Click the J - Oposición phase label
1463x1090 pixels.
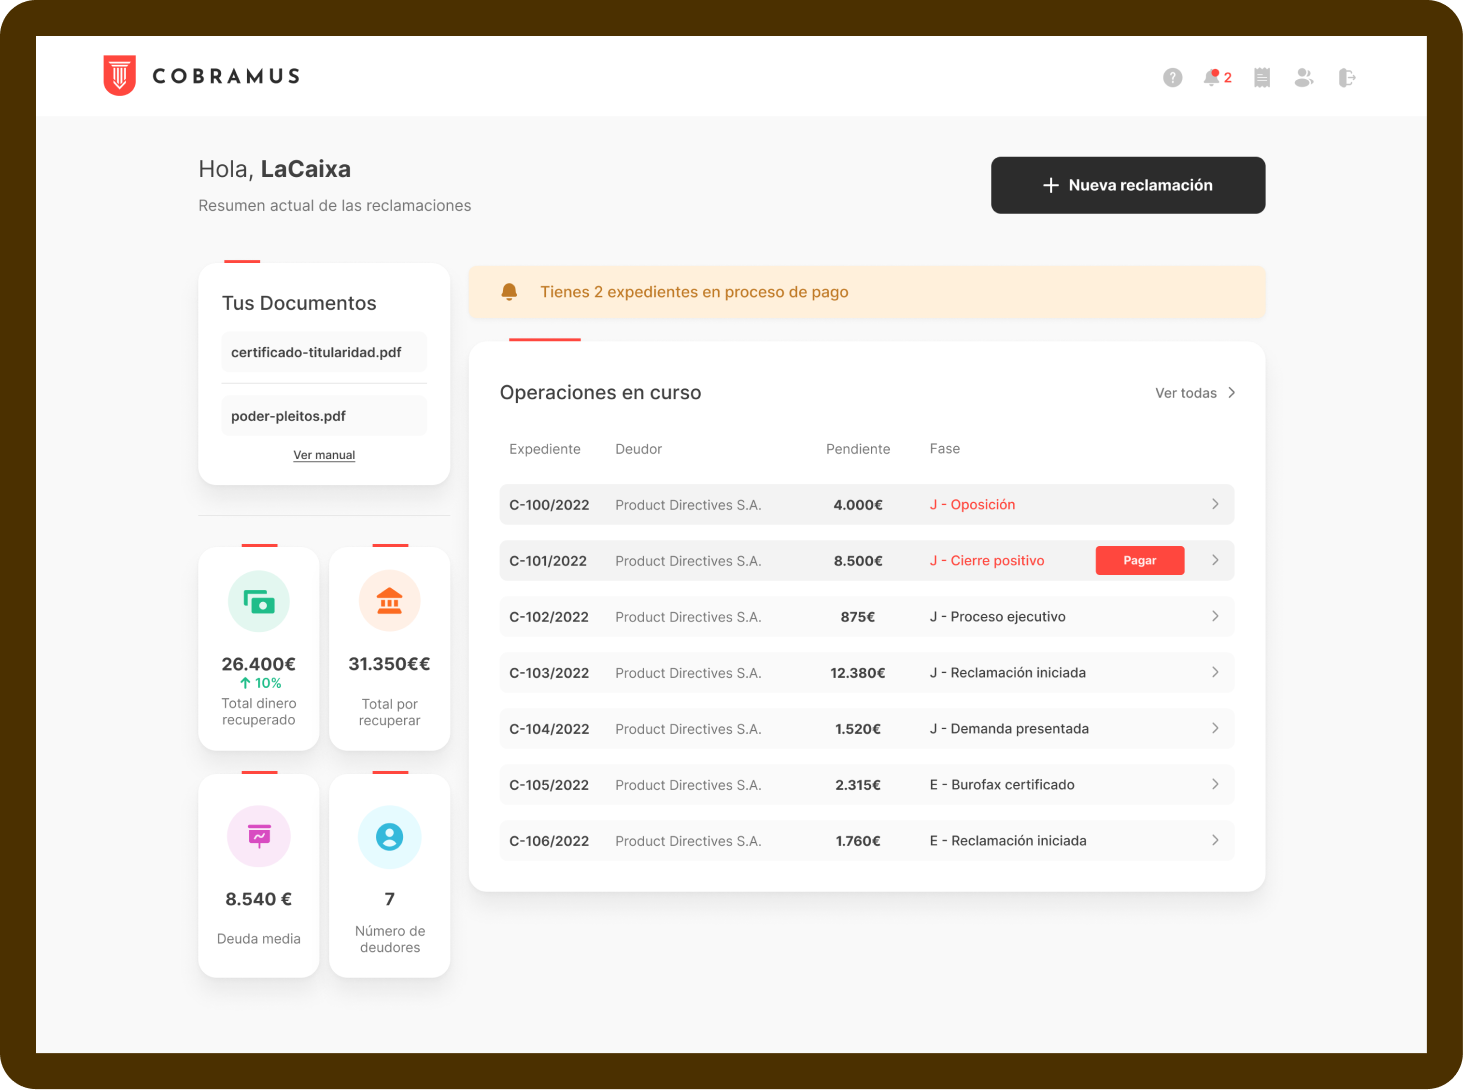tap(972, 505)
